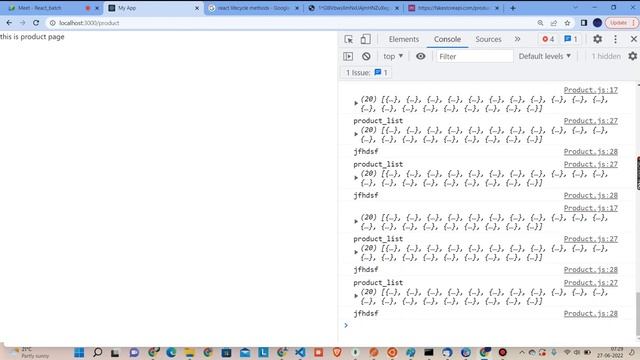
Task: Click the Chrome Update button
Action: [621, 23]
